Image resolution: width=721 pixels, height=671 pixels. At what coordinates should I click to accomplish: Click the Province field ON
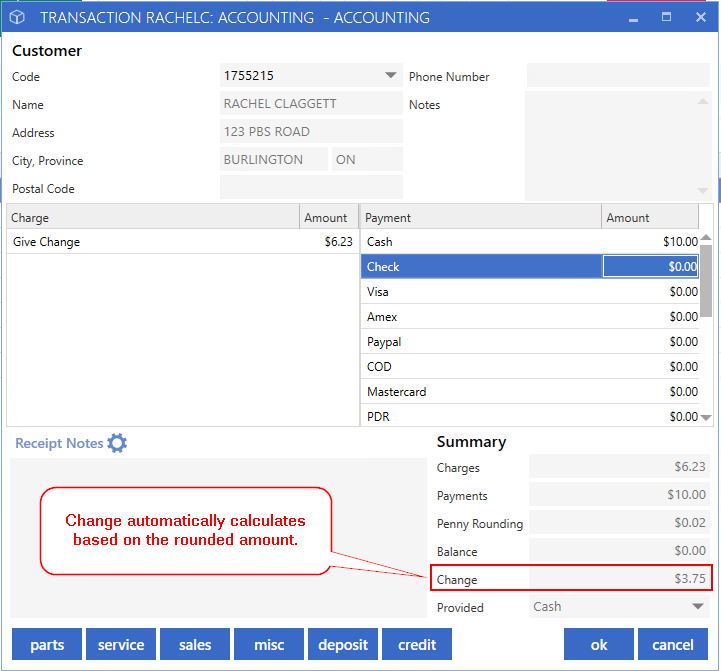point(367,159)
